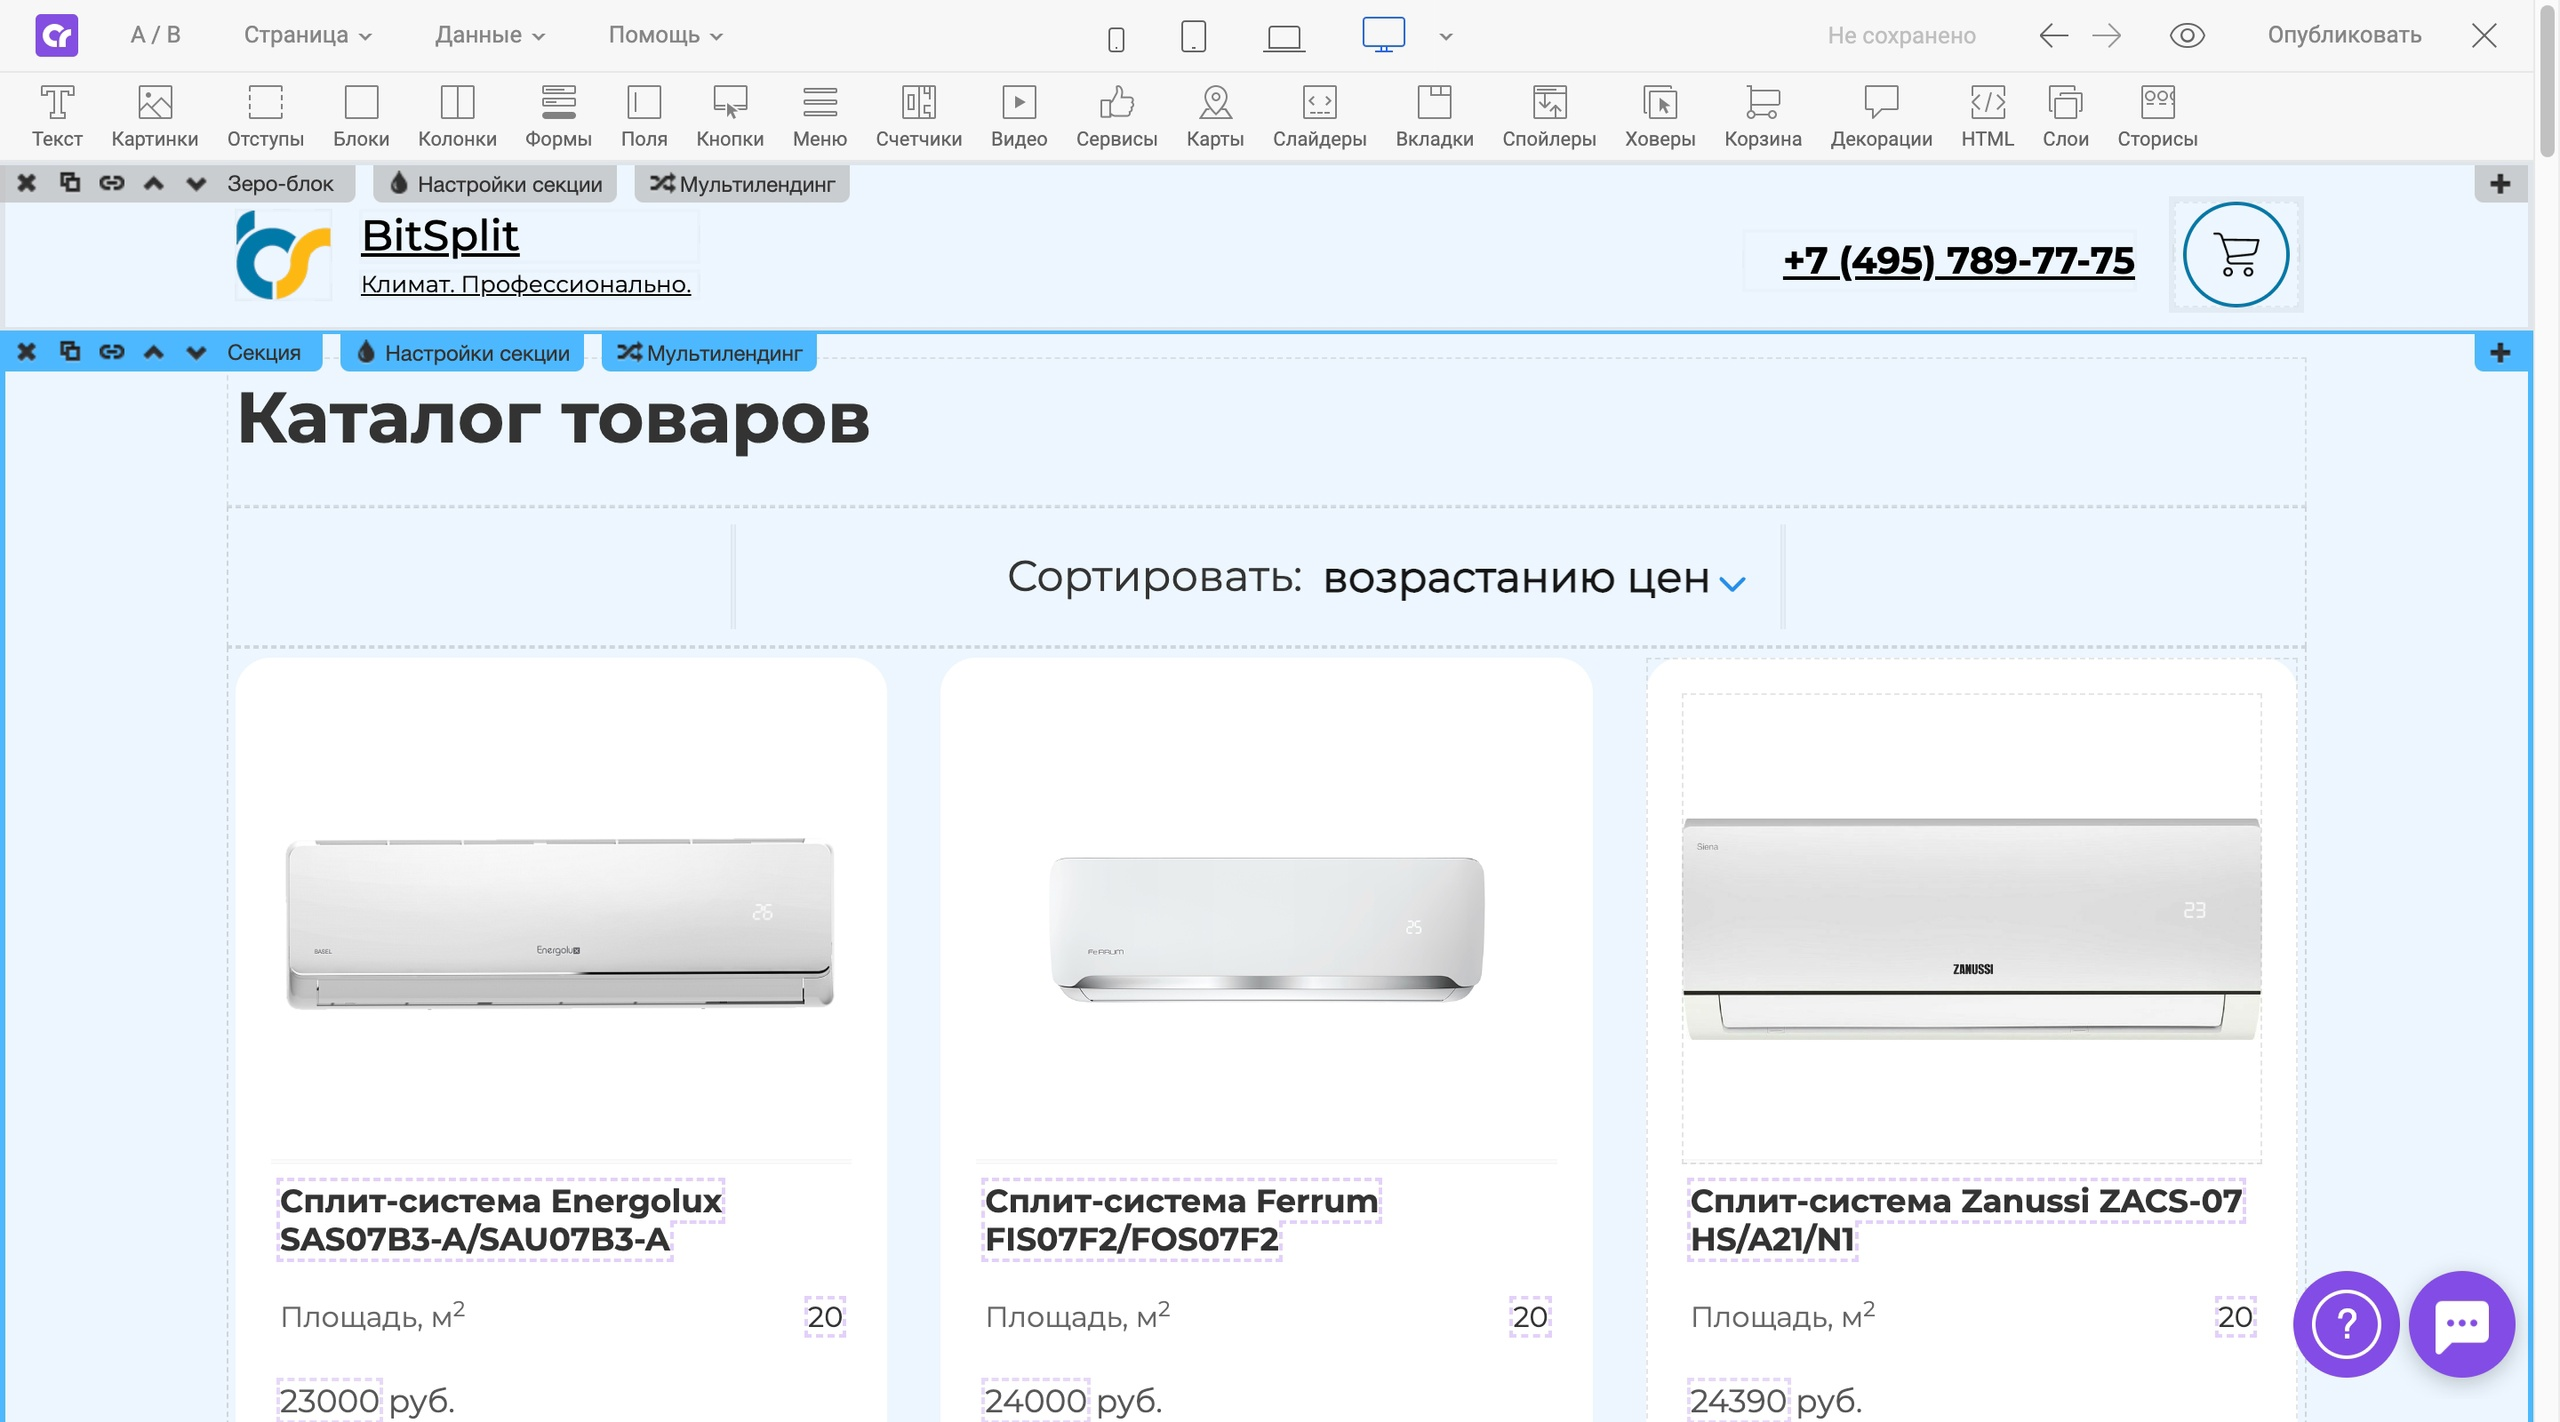Click the phone number +7 (495) 789-77-75
Viewport: 2560px width, 1422px height.
click(x=1958, y=261)
